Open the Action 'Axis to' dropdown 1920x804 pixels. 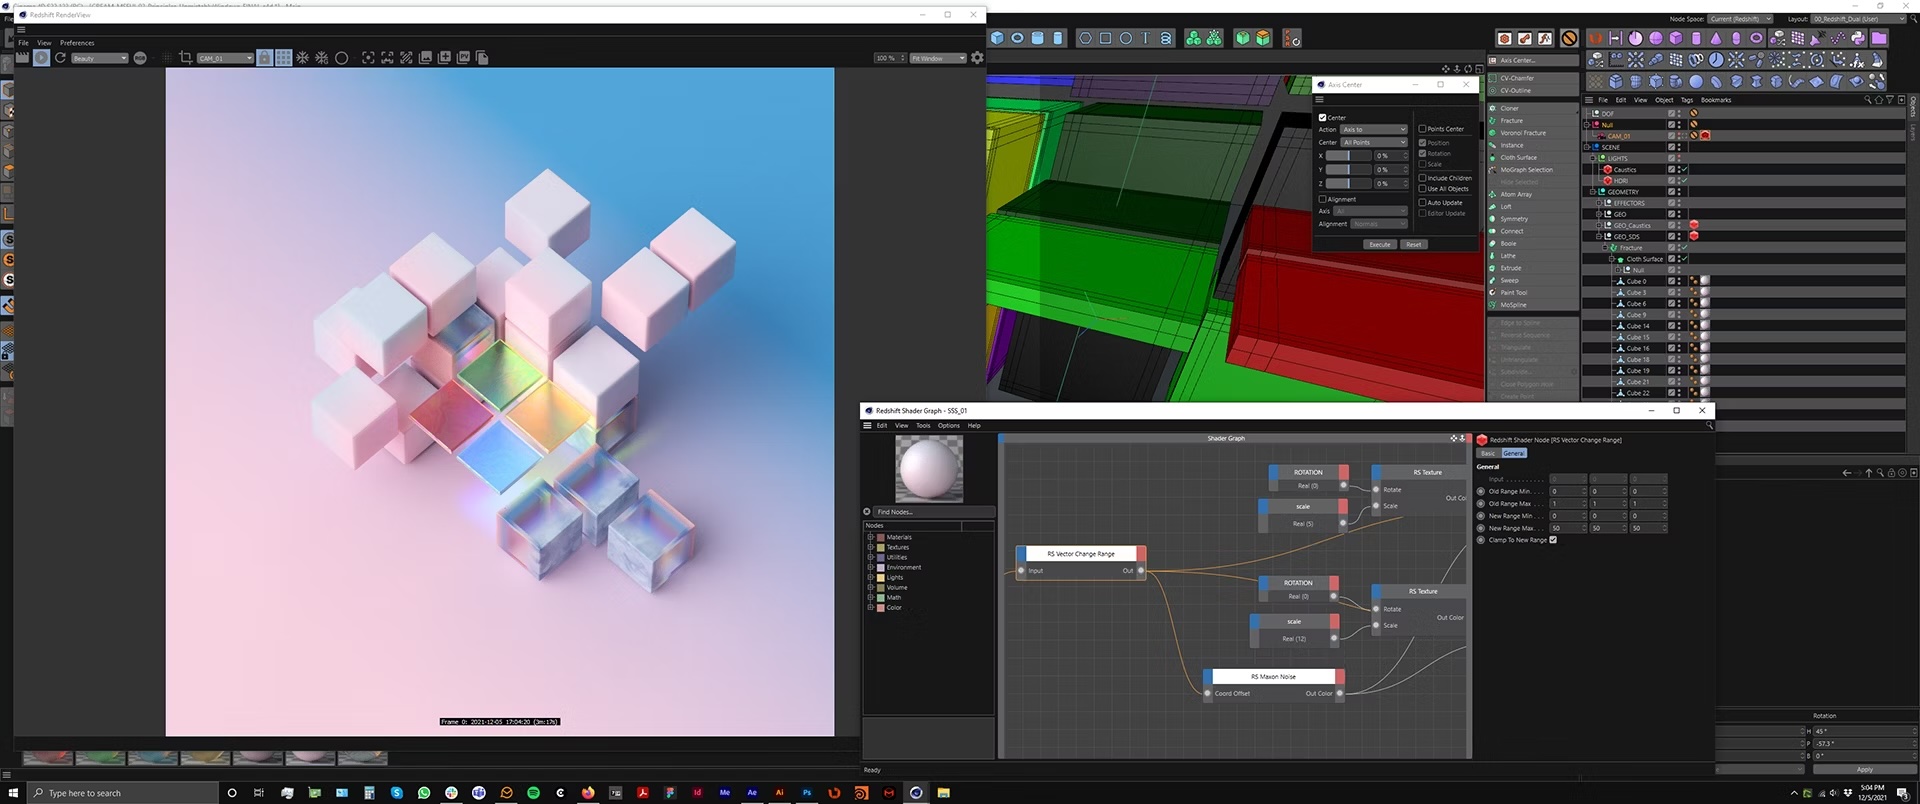[1374, 130]
